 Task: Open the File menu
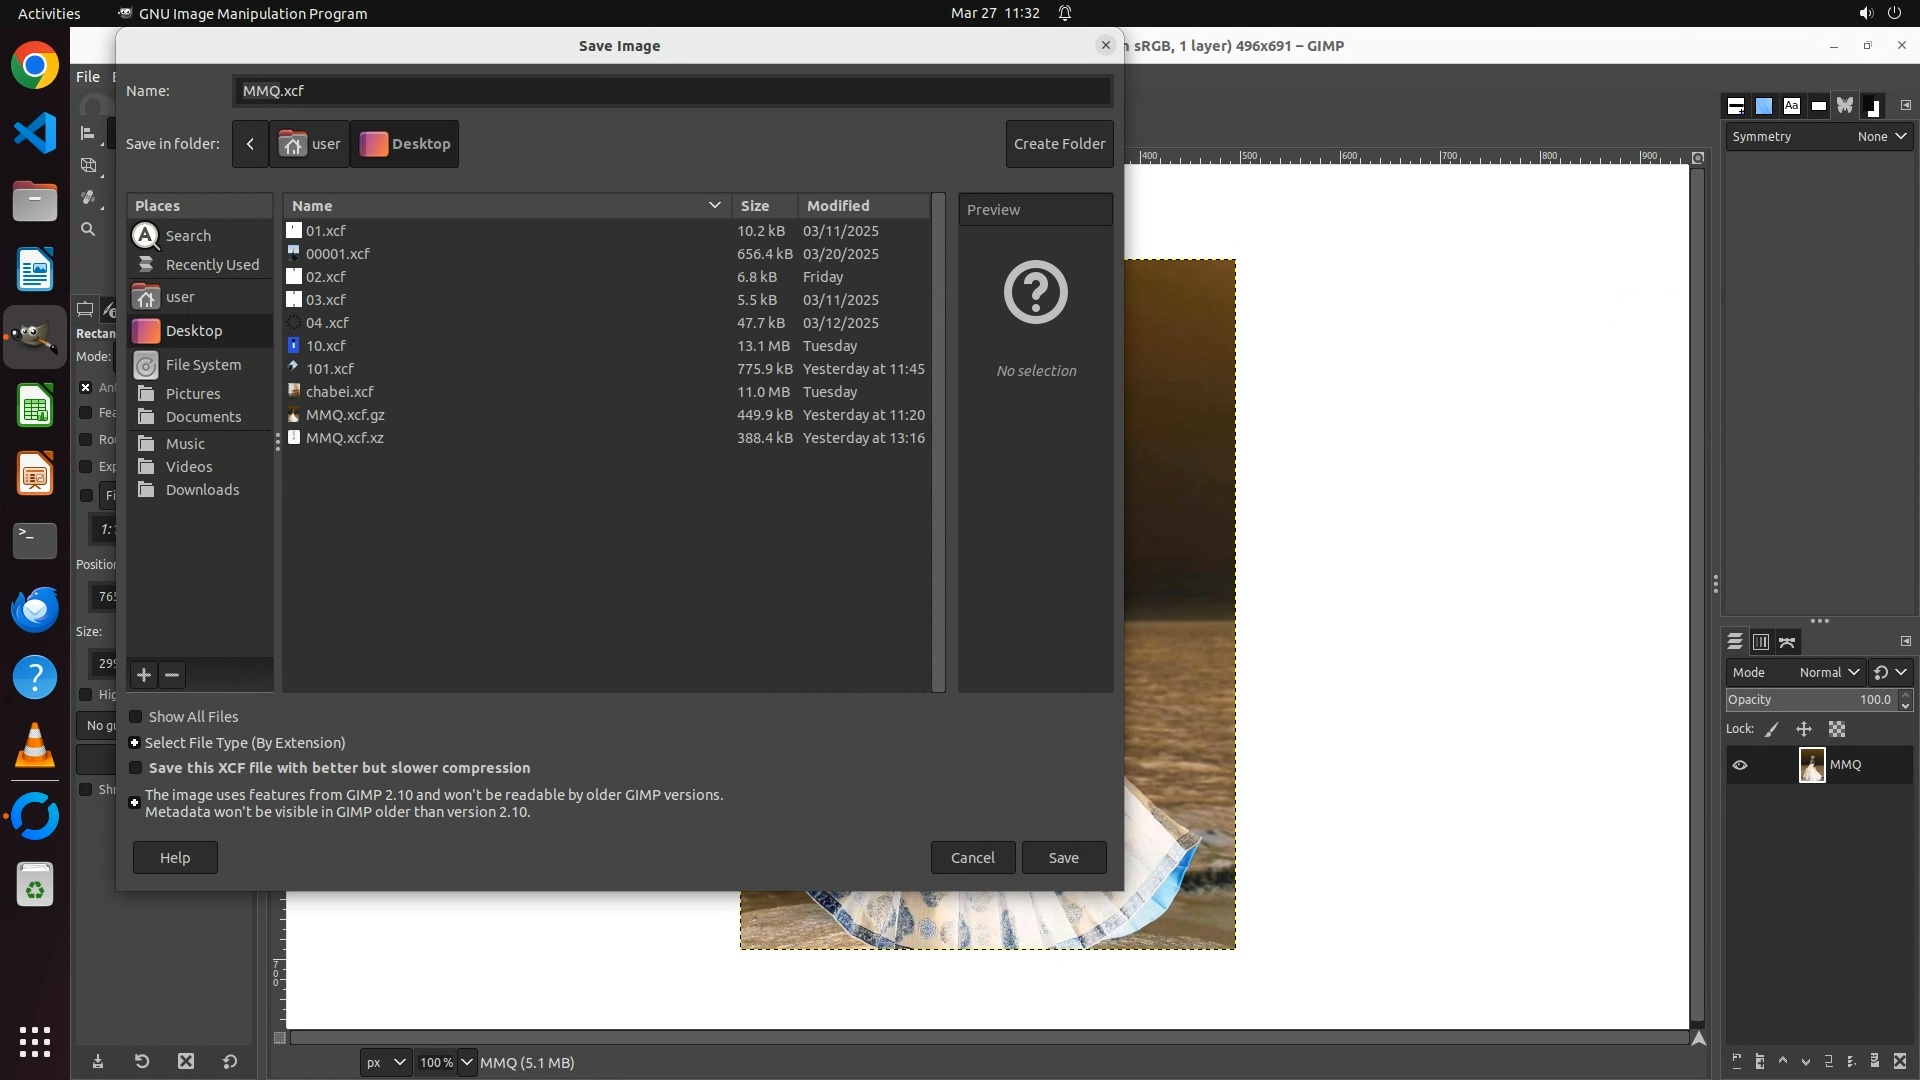click(88, 77)
